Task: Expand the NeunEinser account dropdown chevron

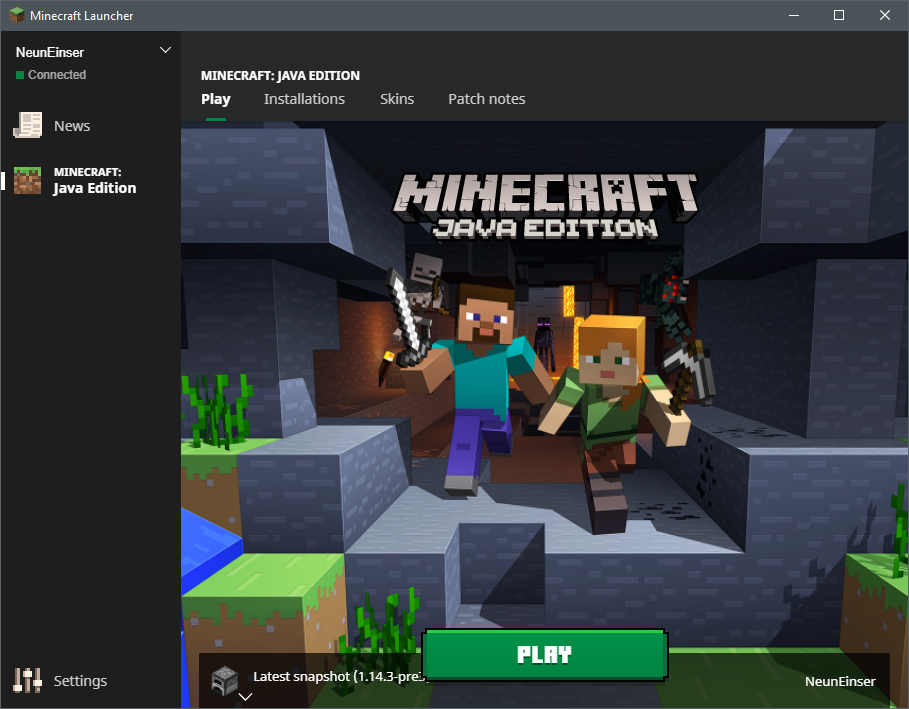Action: 165,50
